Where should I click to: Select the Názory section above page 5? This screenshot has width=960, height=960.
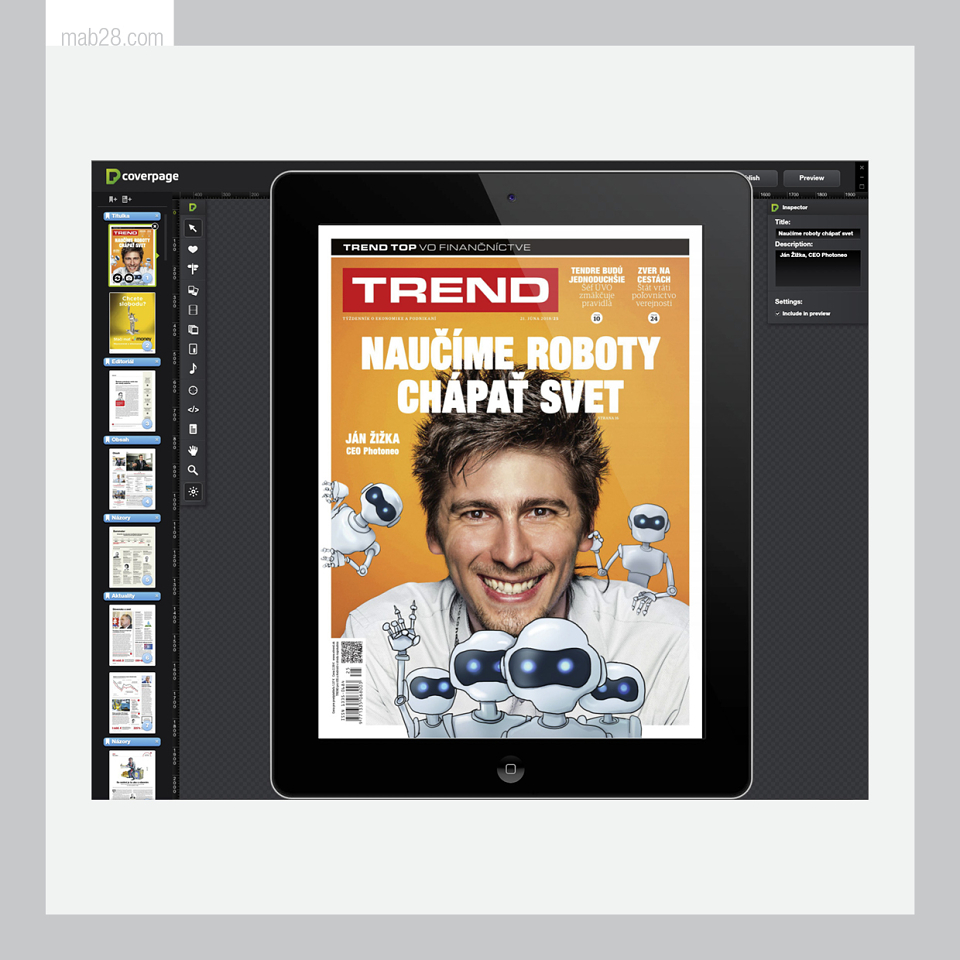(x=132, y=518)
